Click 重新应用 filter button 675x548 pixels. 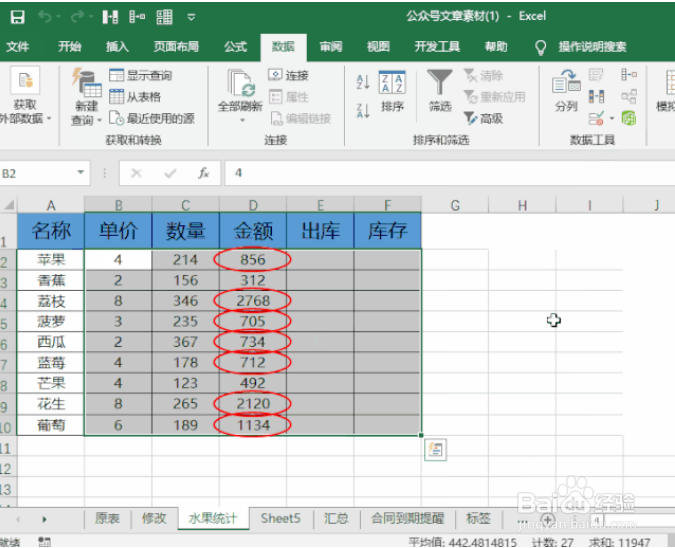[x=494, y=97]
